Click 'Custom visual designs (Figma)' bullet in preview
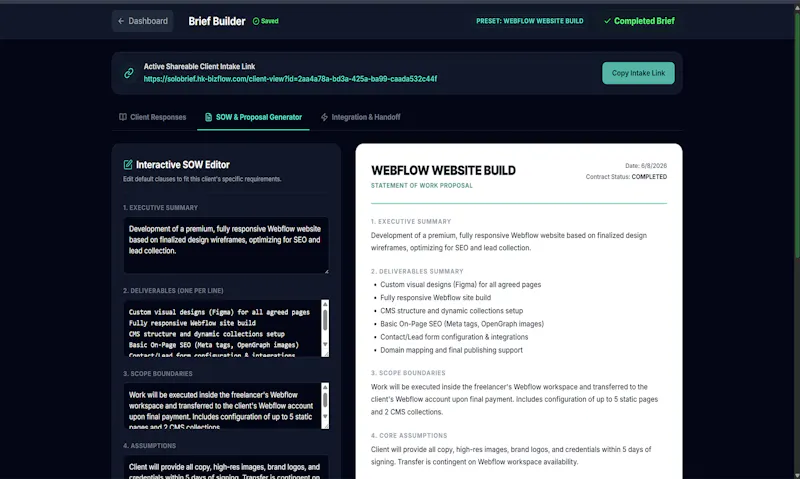Viewport: 800px width, 479px height. 460,285
